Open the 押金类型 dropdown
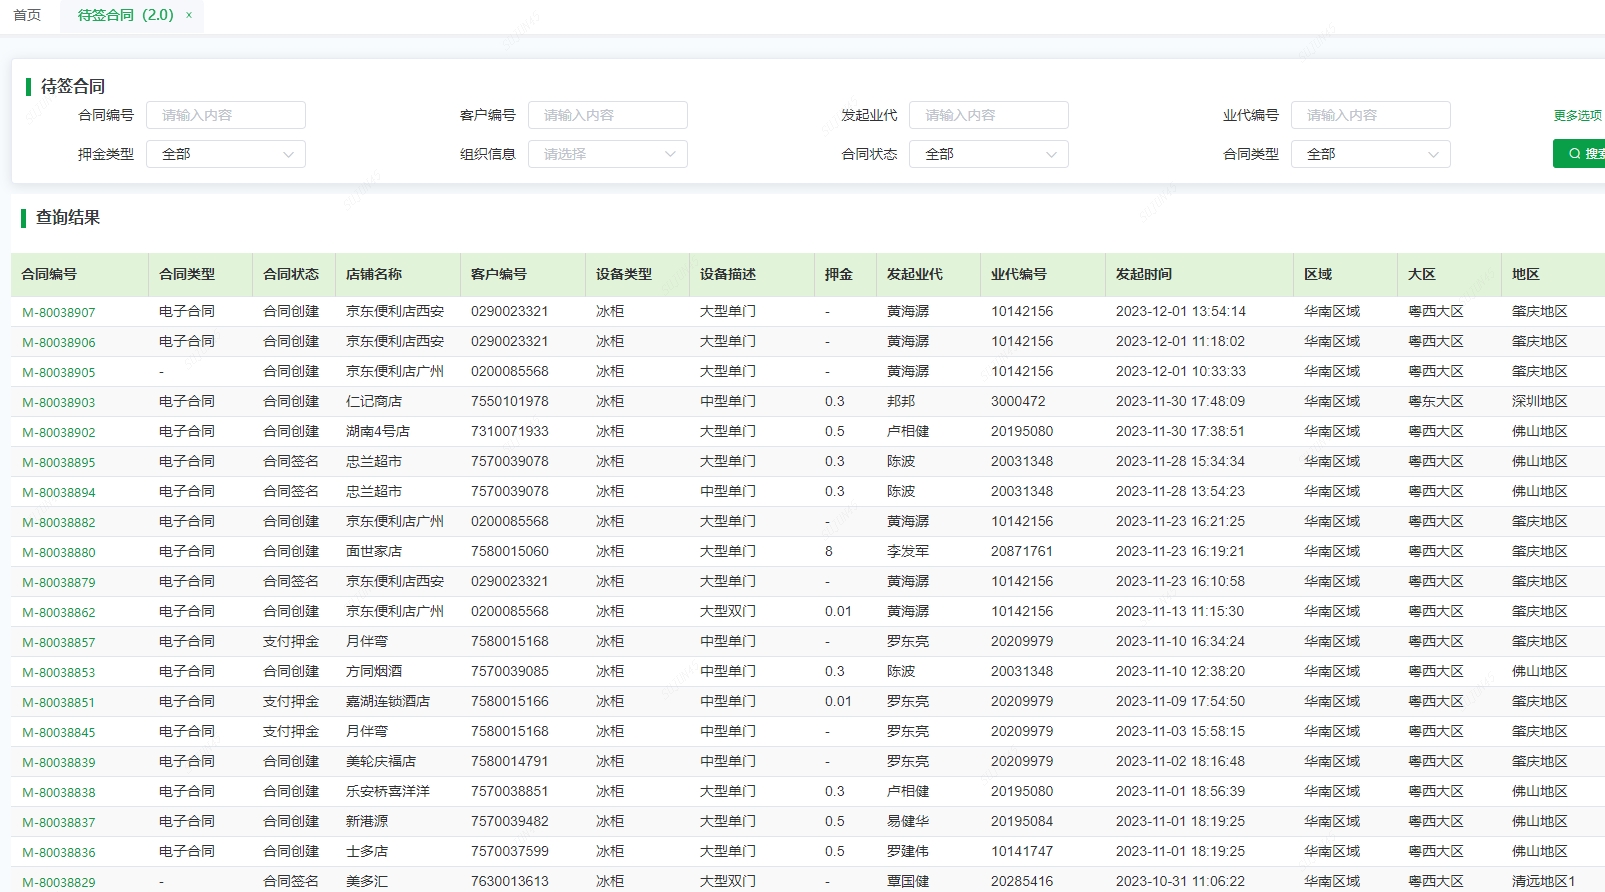Image resolution: width=1605 pixels, height=892 pixels. click(x=226, y=154)
